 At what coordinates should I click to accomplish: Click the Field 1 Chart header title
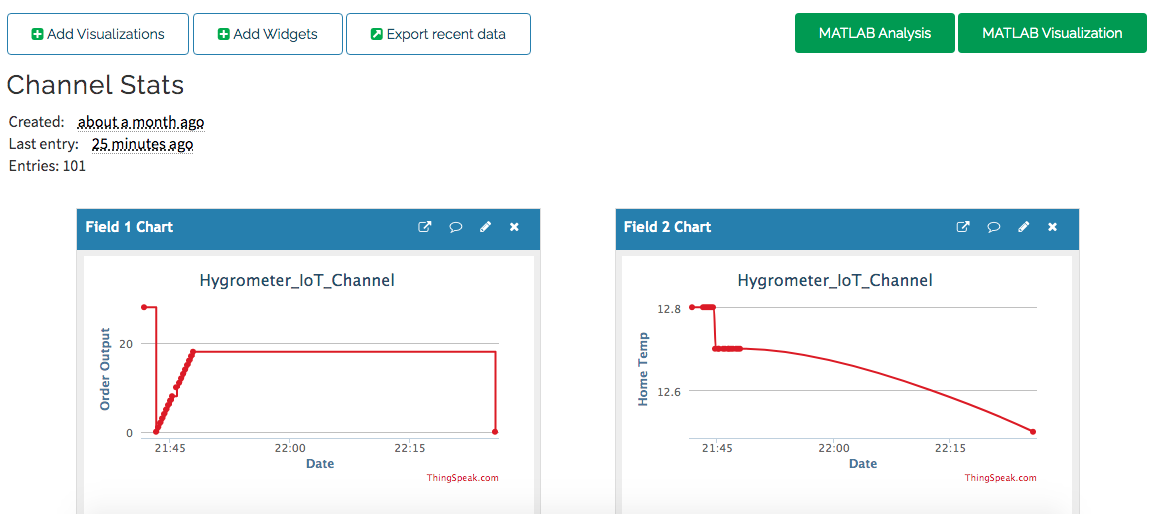pyautogui.click(x=129, y=227)
